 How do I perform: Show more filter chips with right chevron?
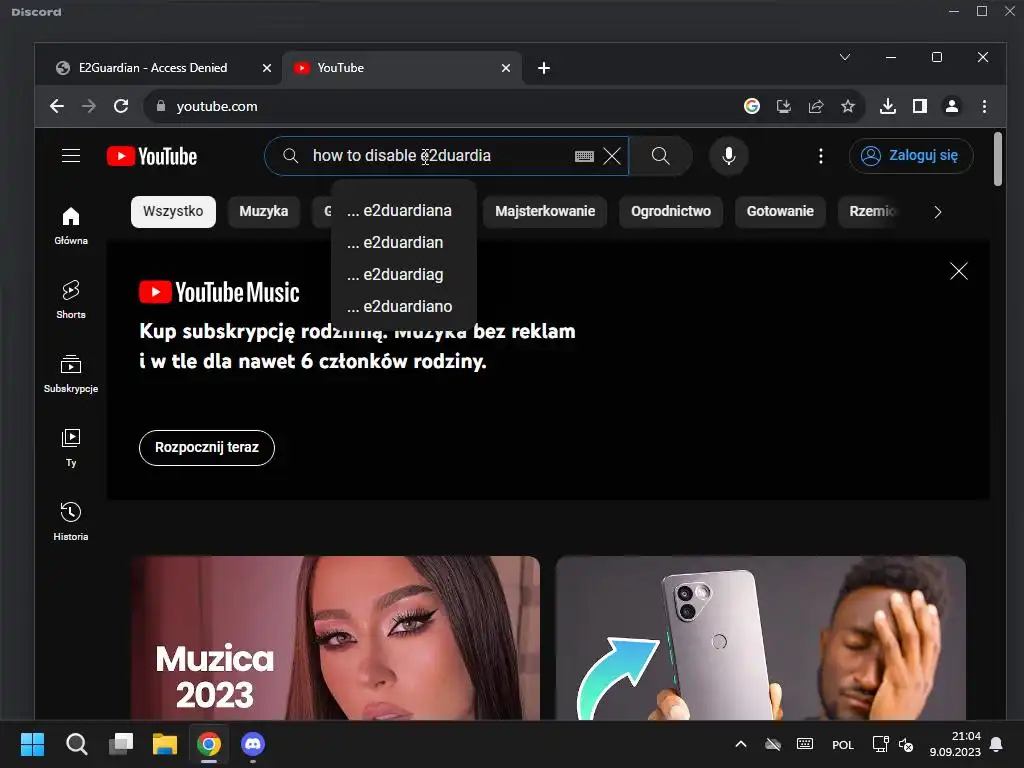[x=938, y=212]
